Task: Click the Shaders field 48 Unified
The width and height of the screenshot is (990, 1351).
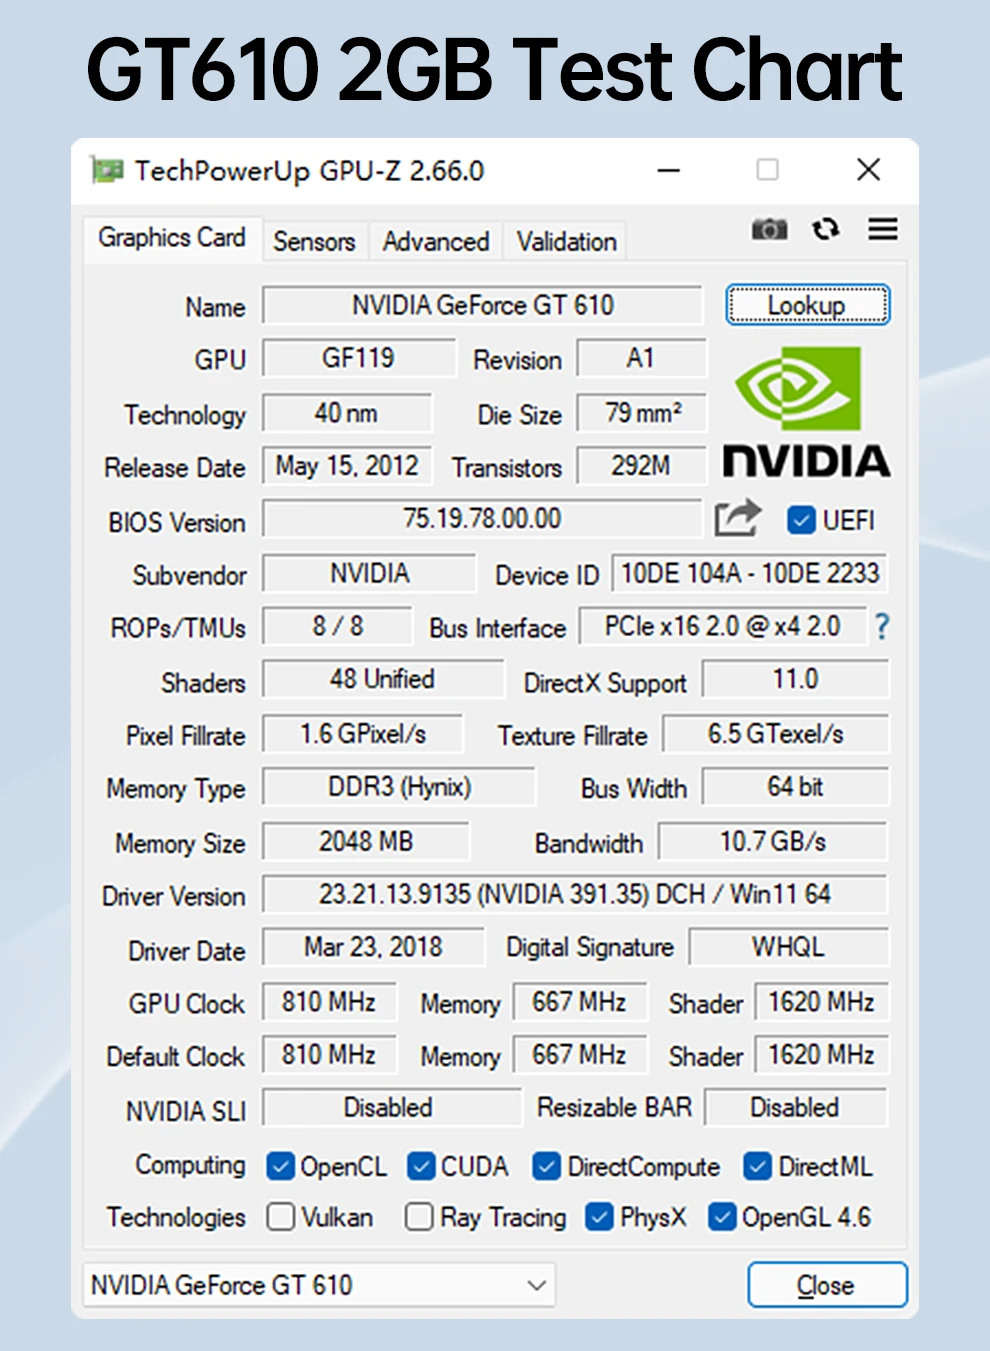Action: click(x=383, y=679)
